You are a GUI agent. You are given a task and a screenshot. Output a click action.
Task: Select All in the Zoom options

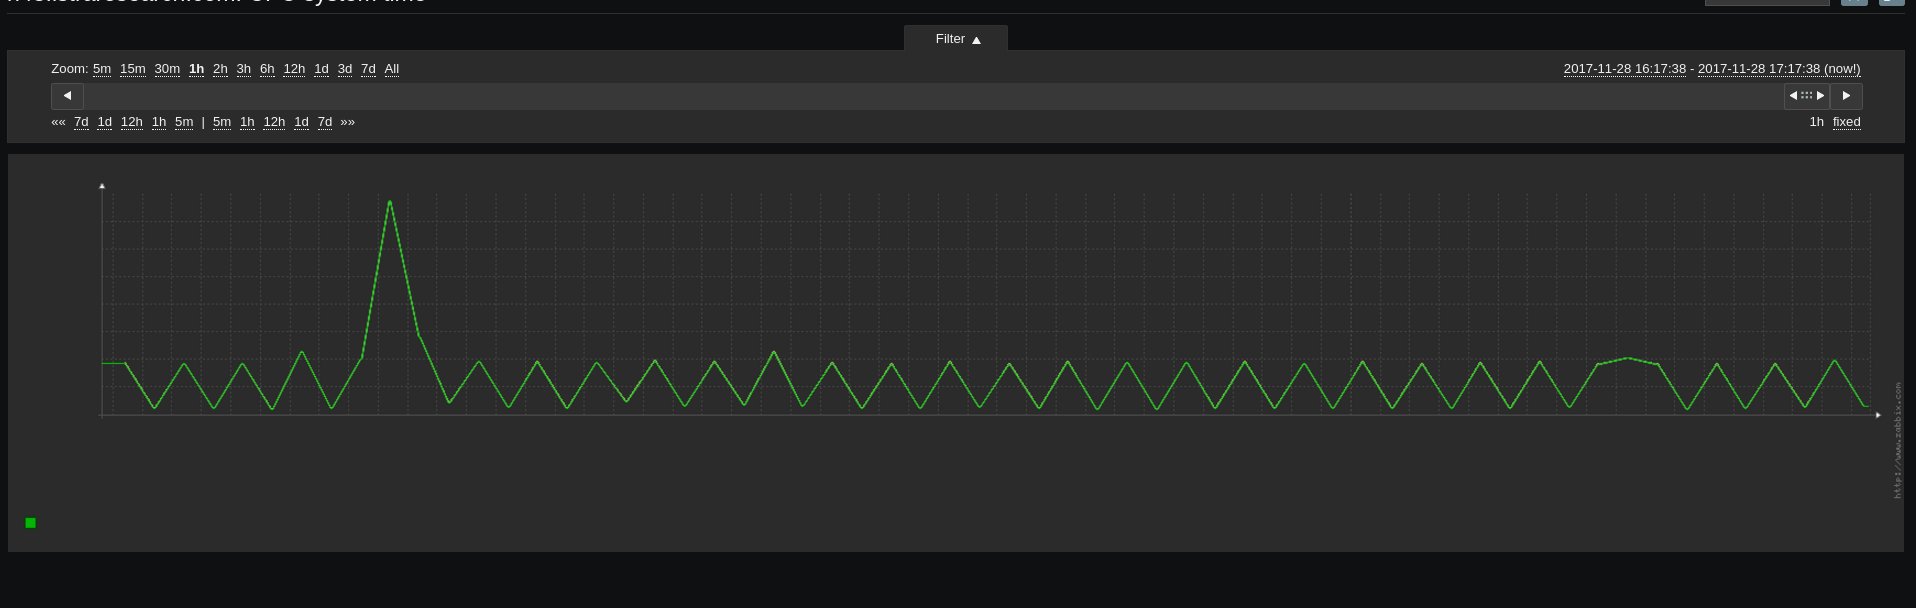(392, 69)
